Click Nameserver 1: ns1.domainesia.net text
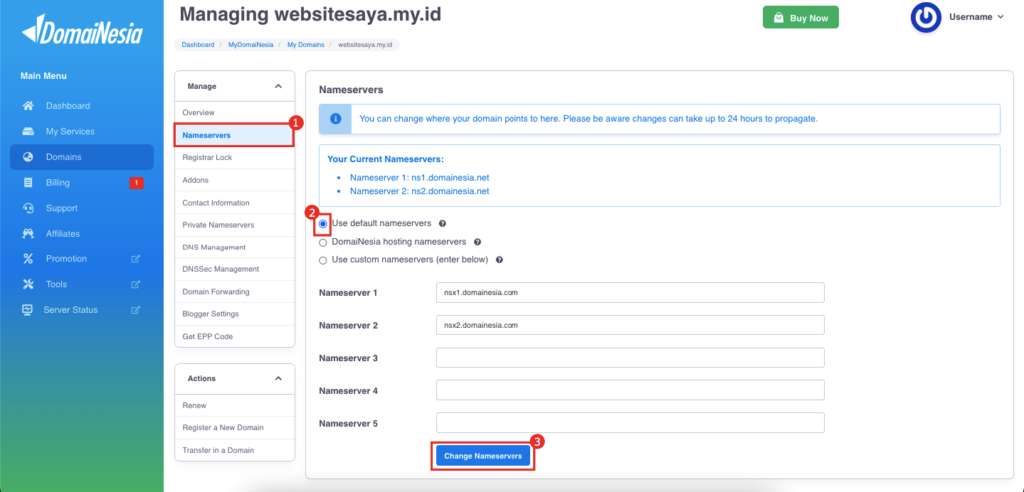 (x=419, y=178)
